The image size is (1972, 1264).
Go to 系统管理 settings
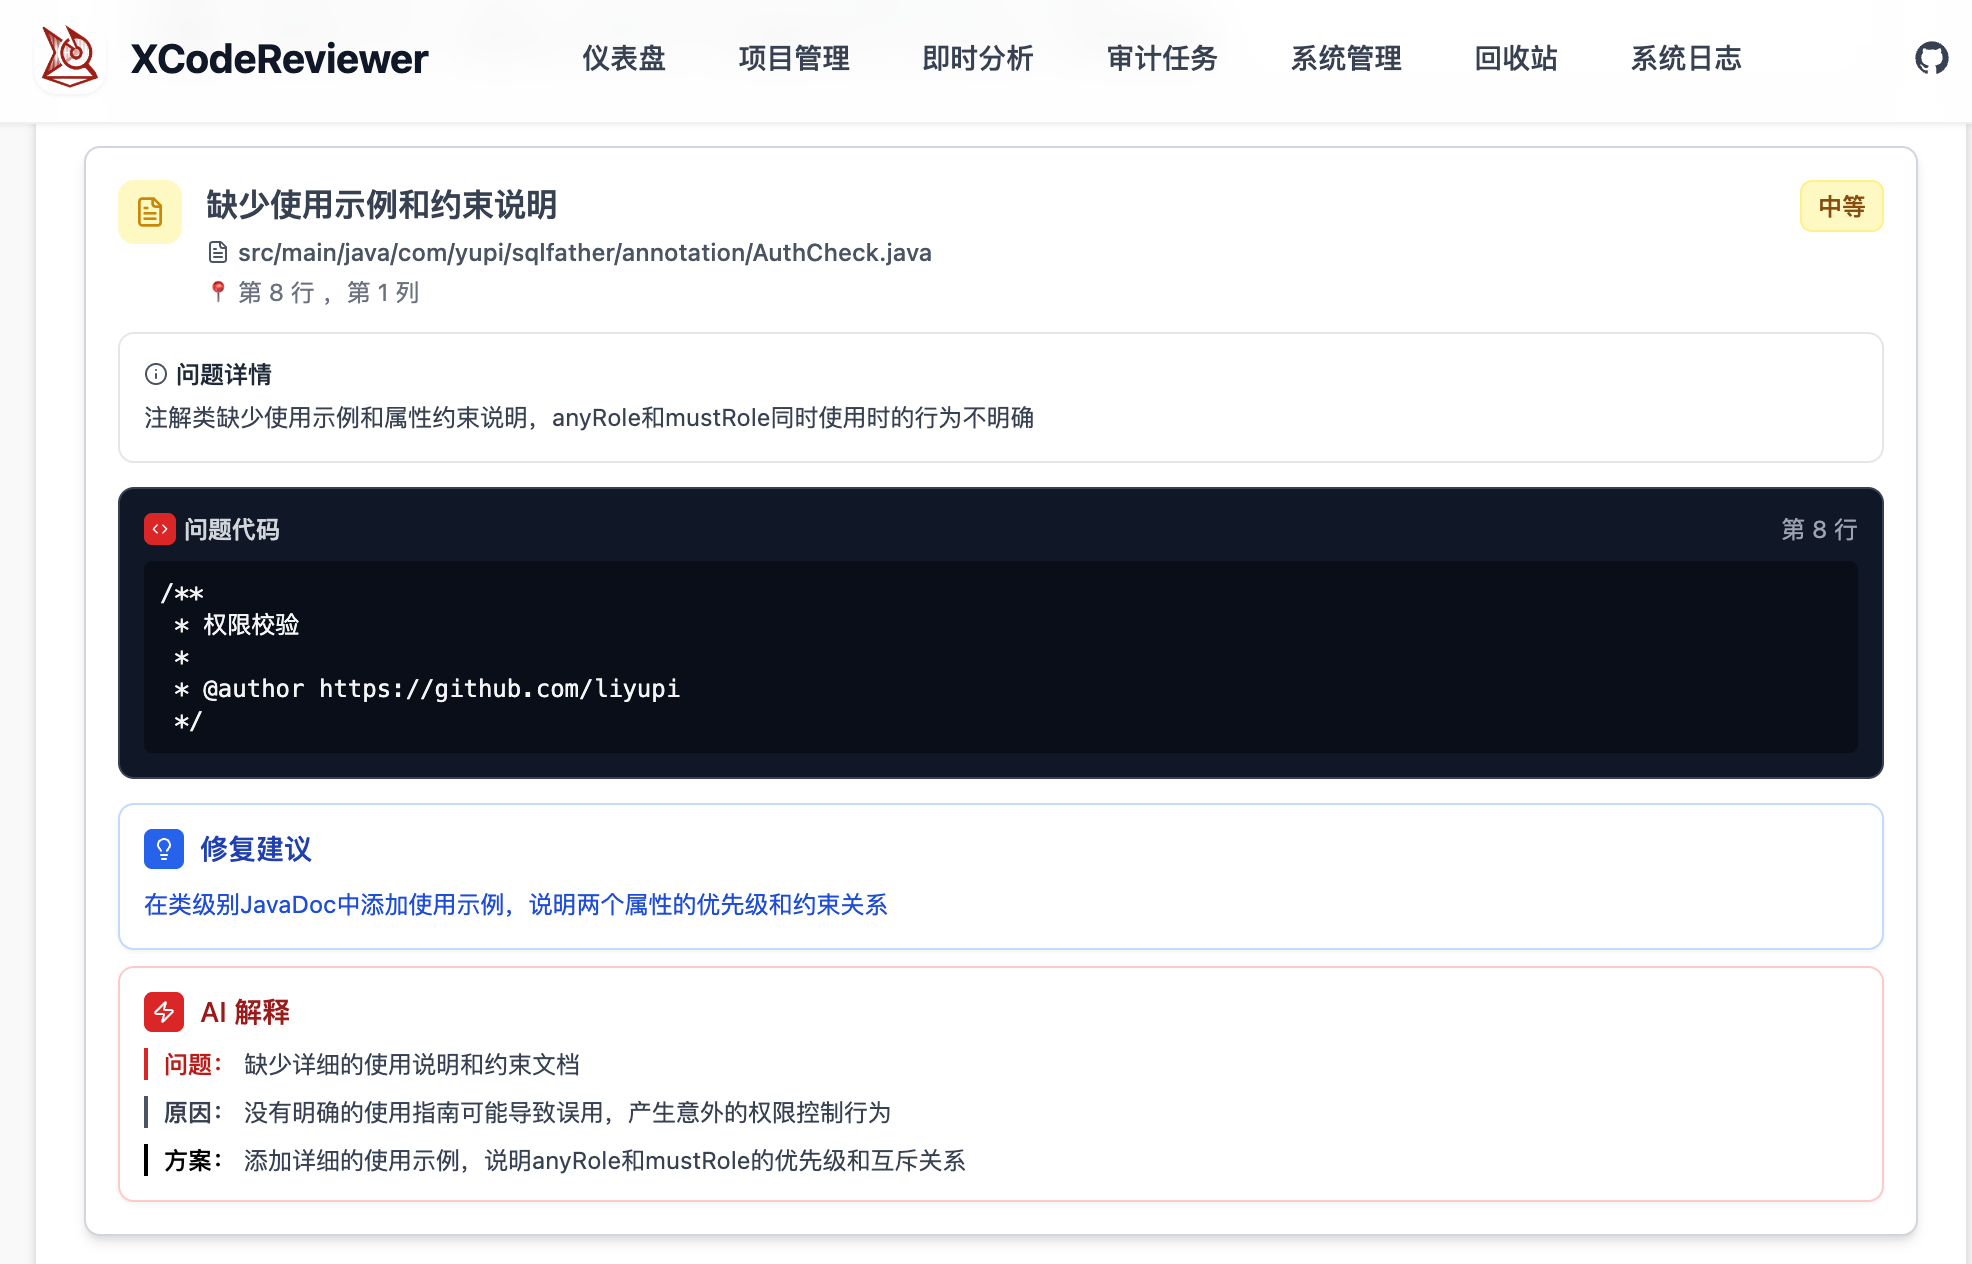tap(1345, 58)
